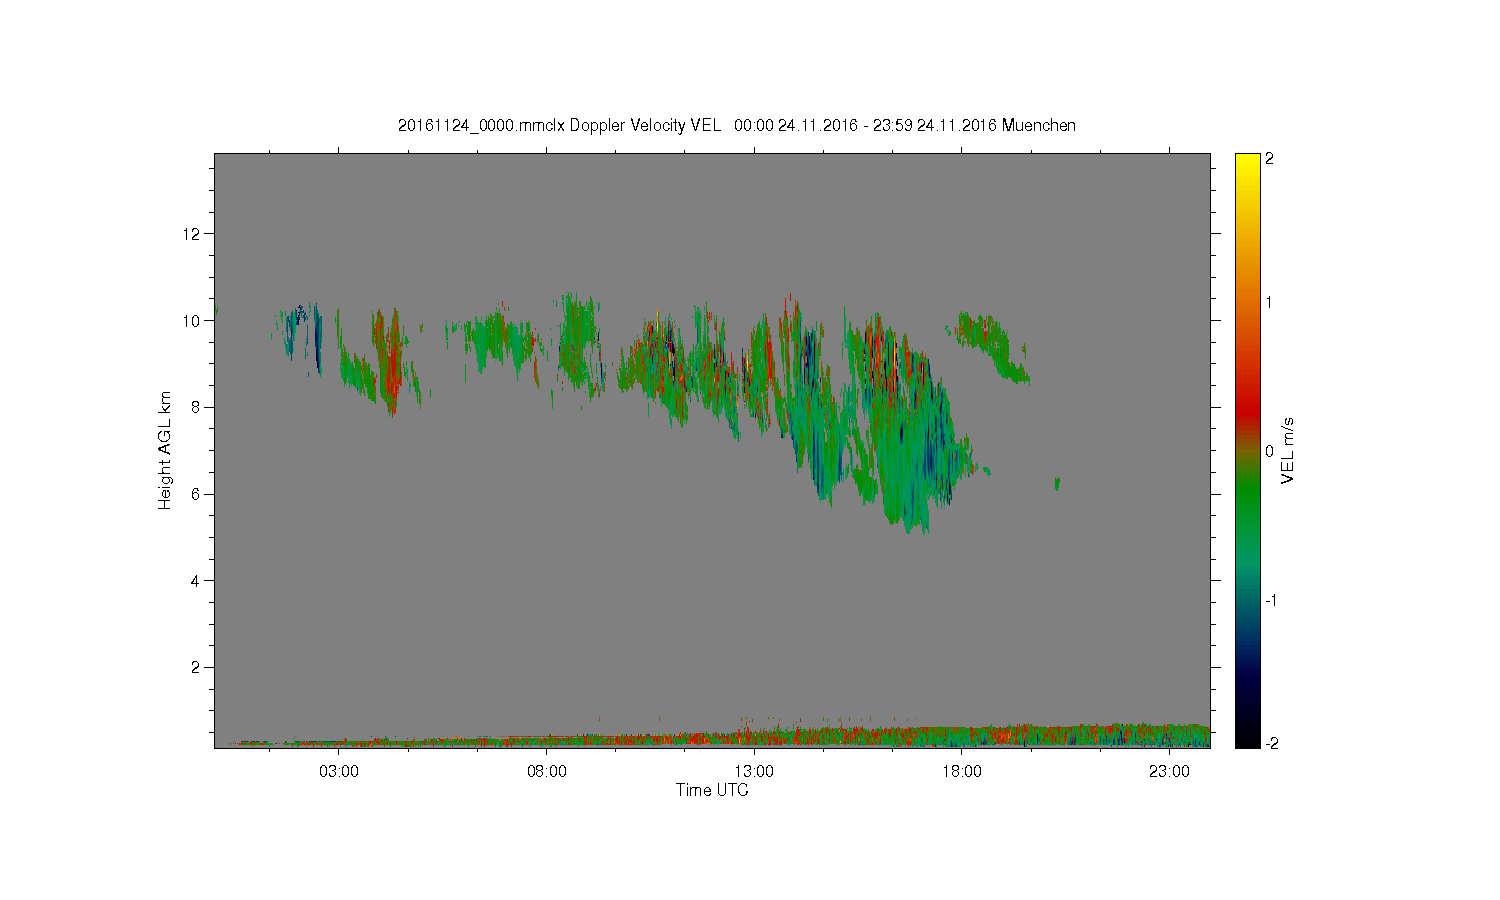
Task: Click the 'VEL m/s' colorbar label
Action: [1288, 450]
